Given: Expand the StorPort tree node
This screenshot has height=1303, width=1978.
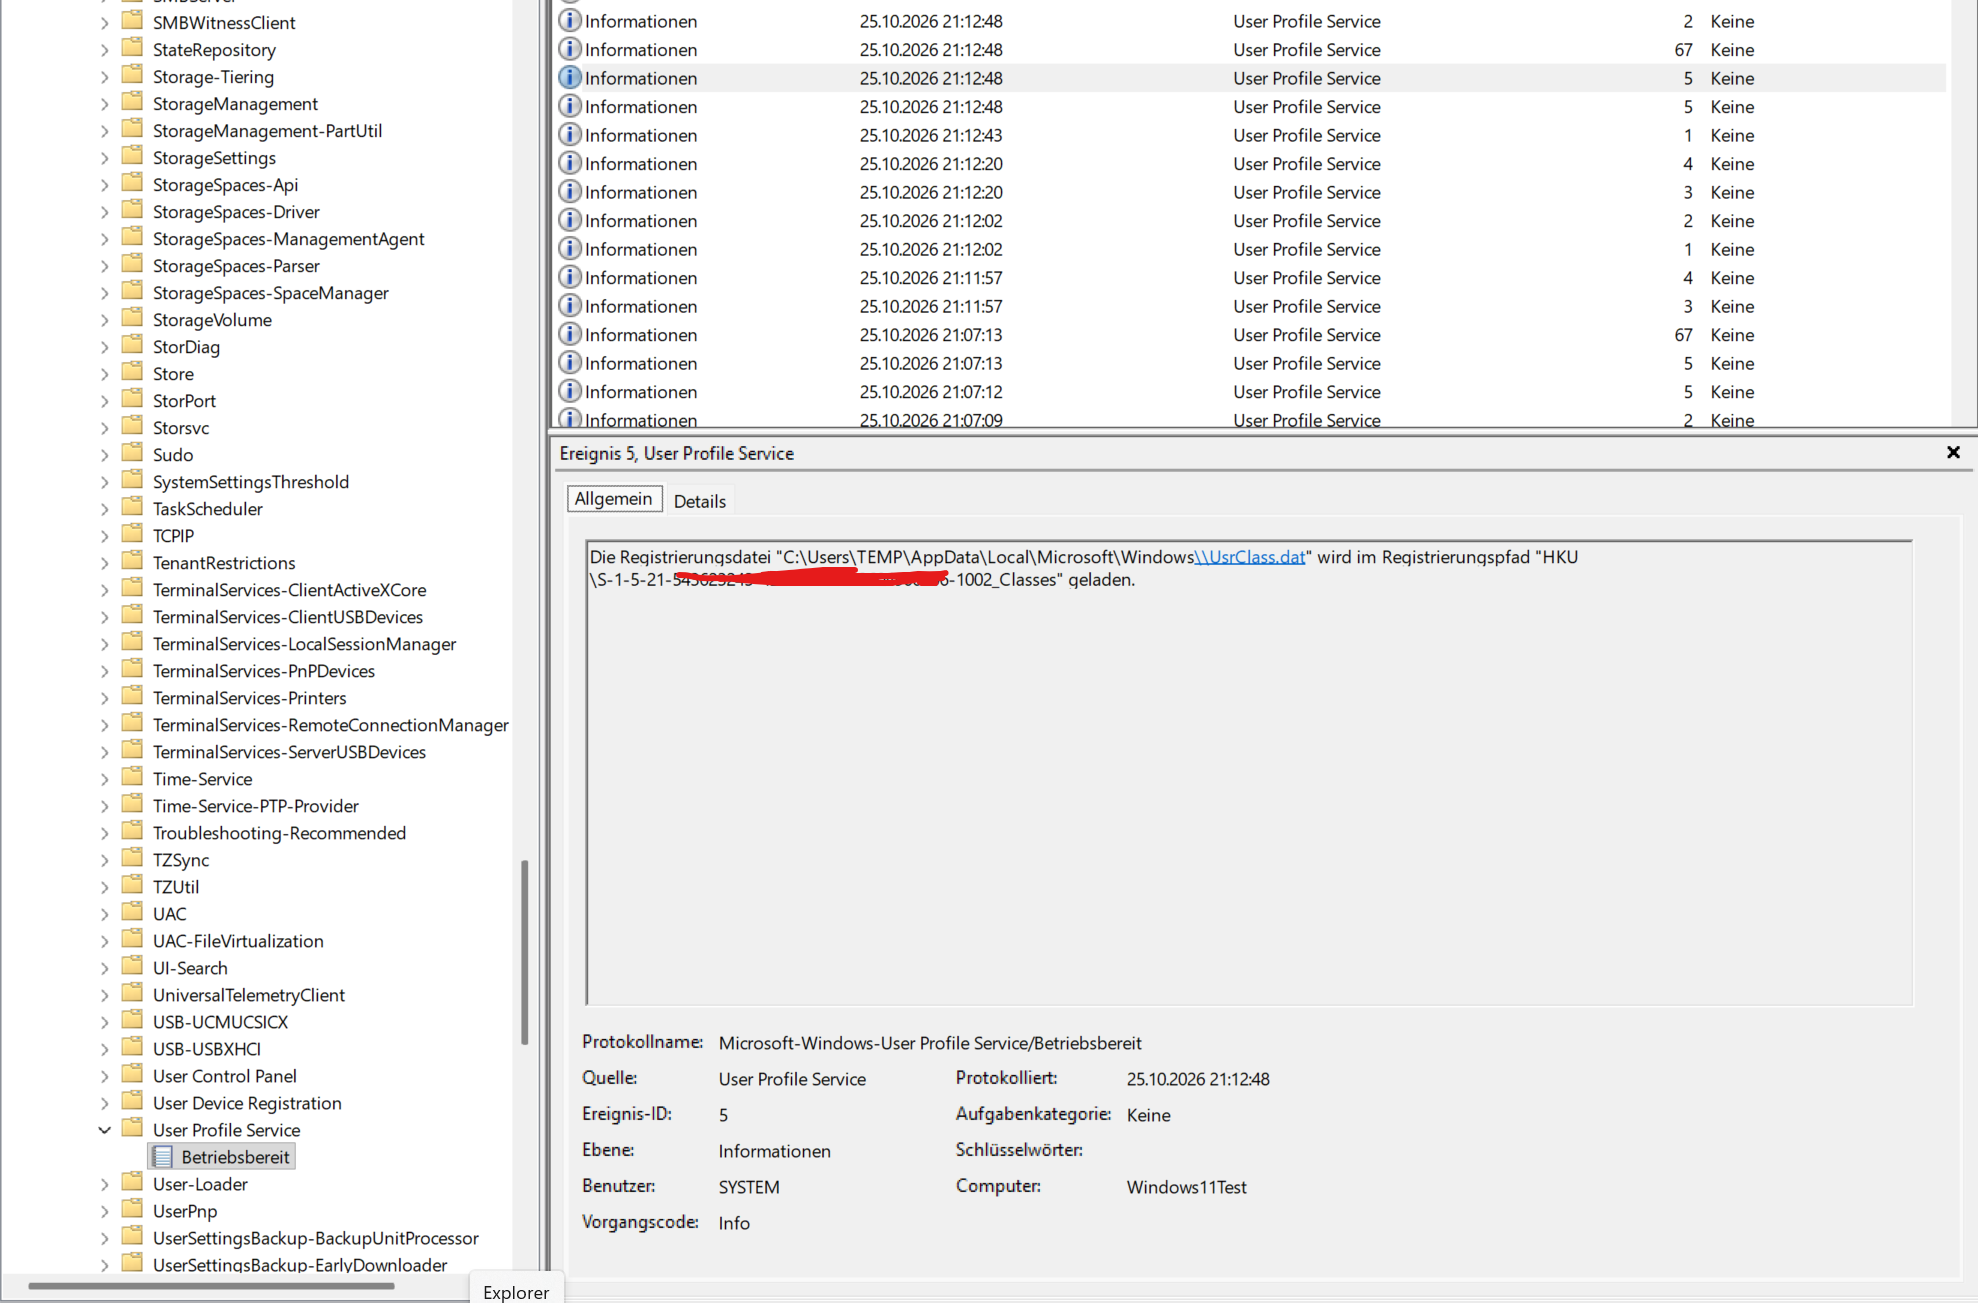Looking at the screenshot, I should pos(105,401).
